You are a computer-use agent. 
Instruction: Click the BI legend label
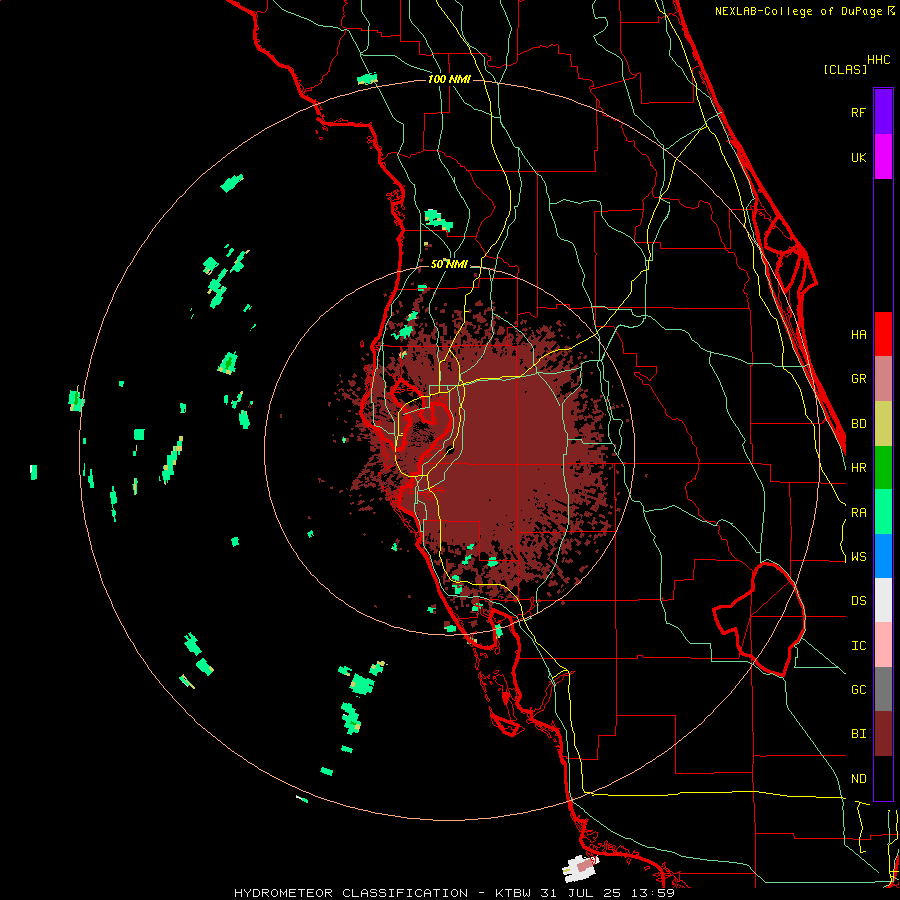coord(858,734)
